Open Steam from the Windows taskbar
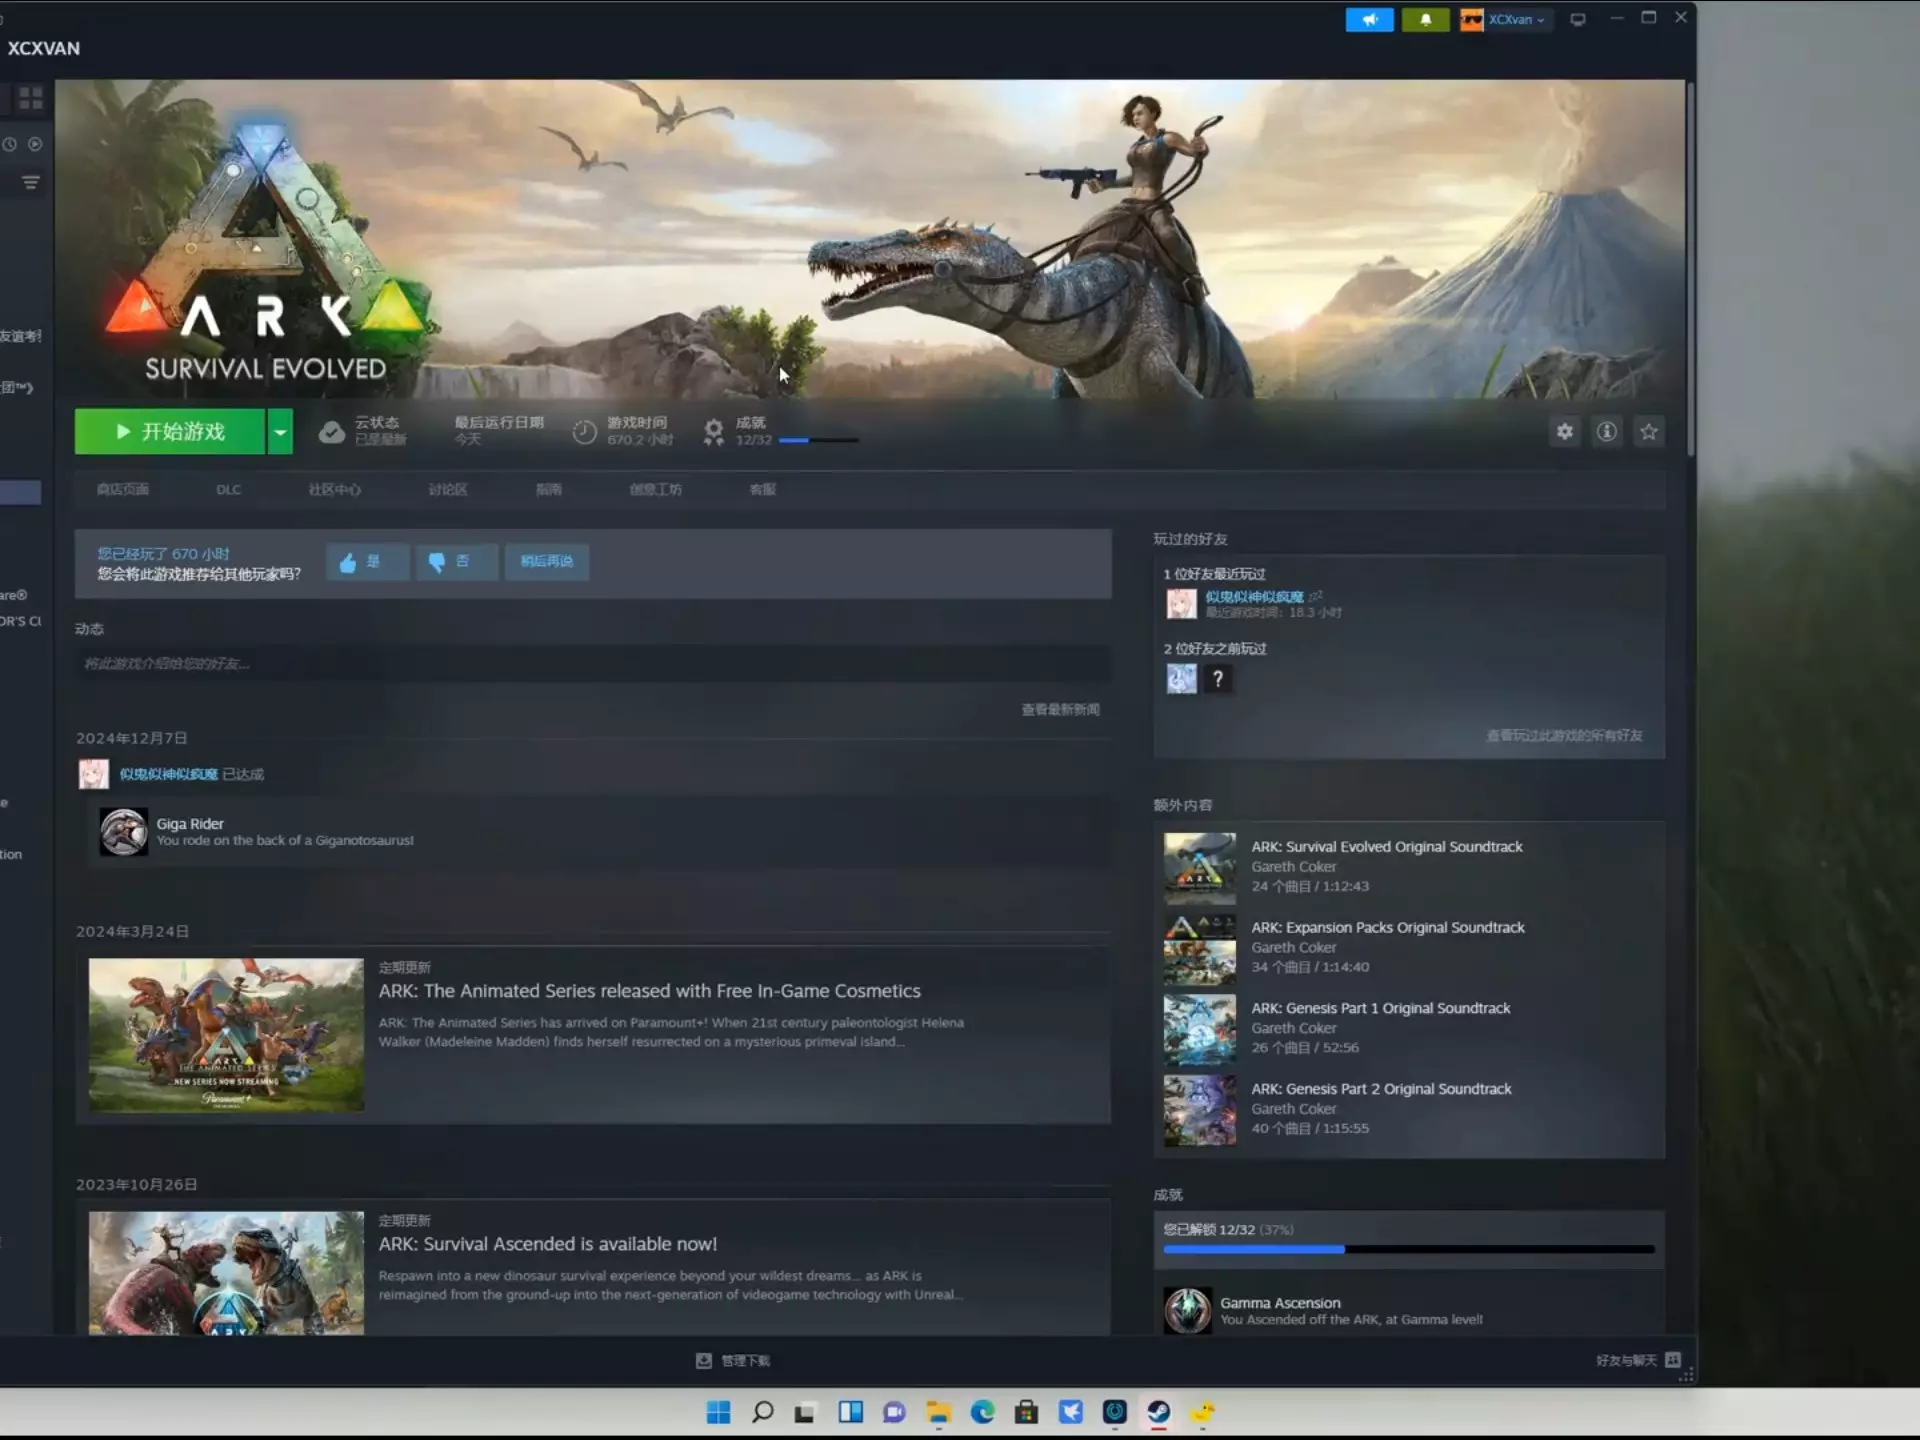The image size is (1920, 1440). pyautogui.click(x=1158, y=1412)
